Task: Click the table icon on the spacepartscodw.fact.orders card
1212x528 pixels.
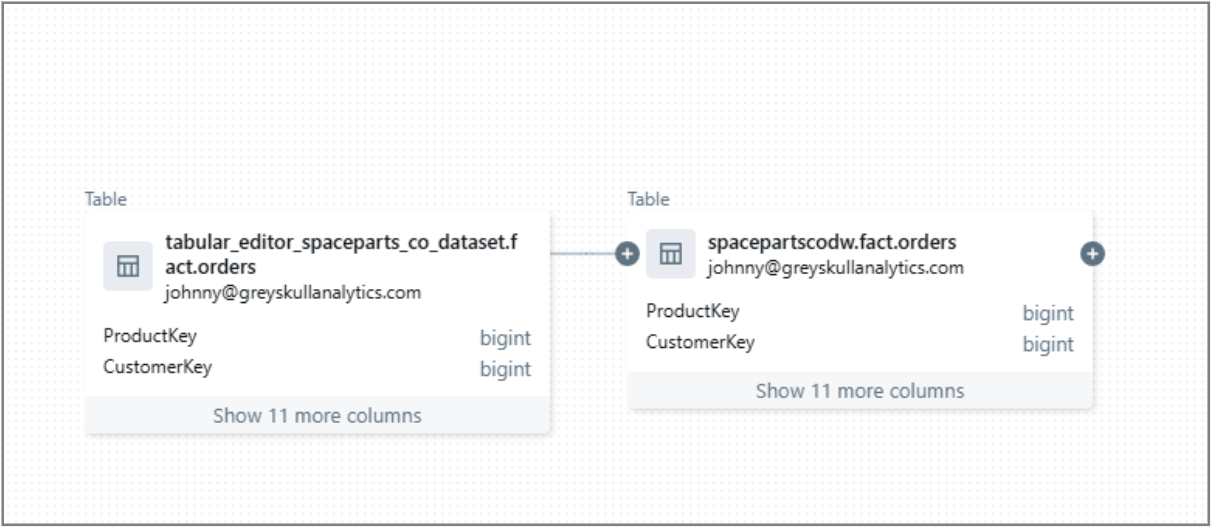Action: click(x=671, y=254)
